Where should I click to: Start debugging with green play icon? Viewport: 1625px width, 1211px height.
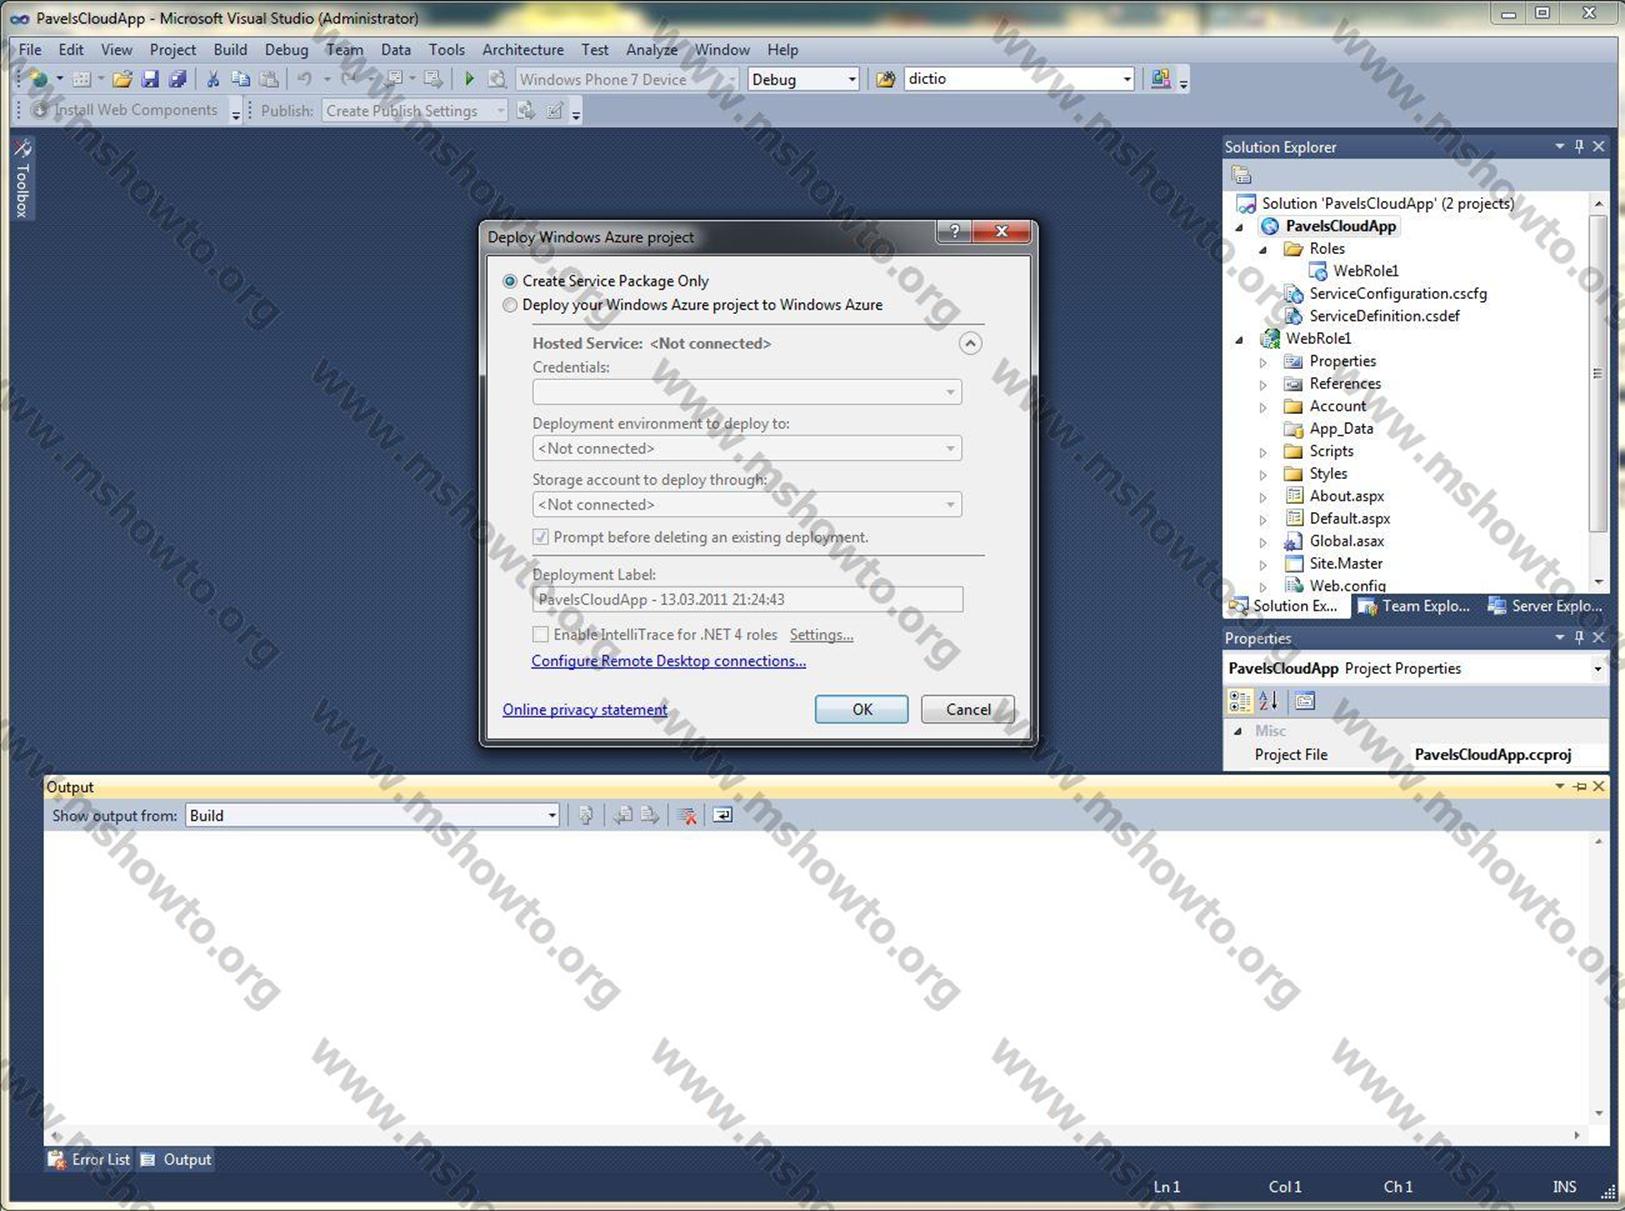[x=469, y=79]
